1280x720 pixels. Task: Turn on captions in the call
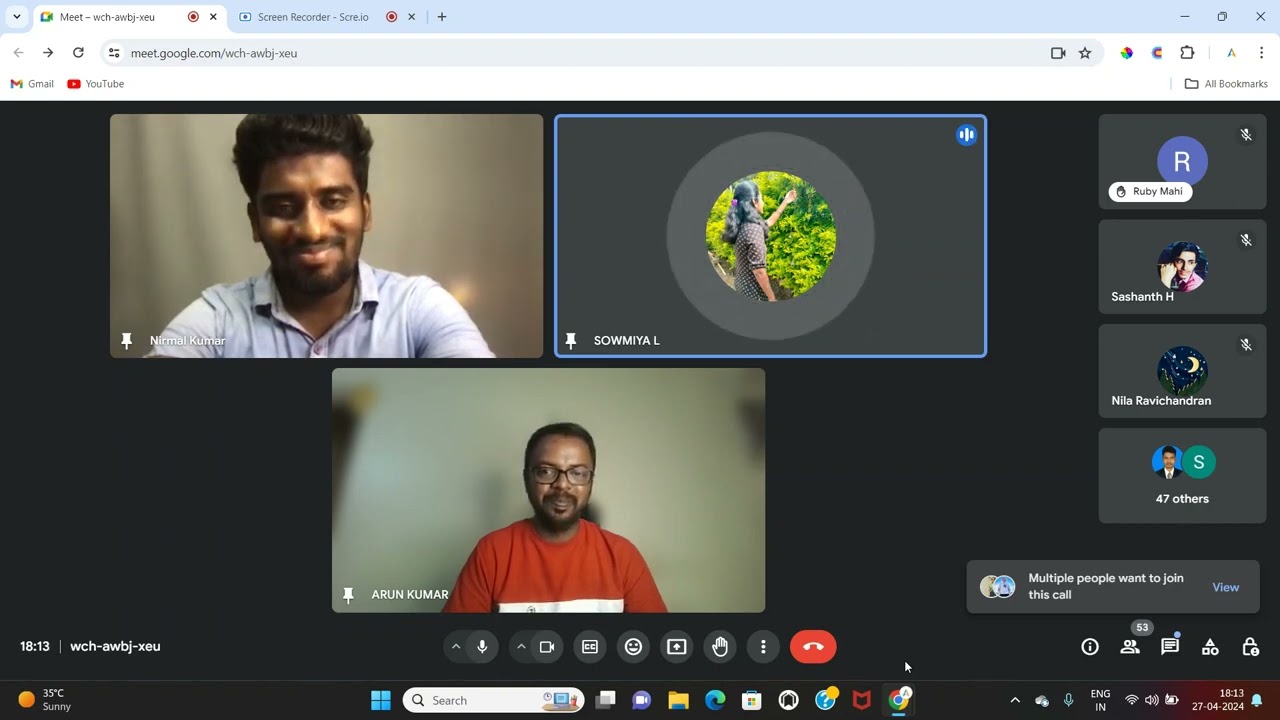coord(590,647)
